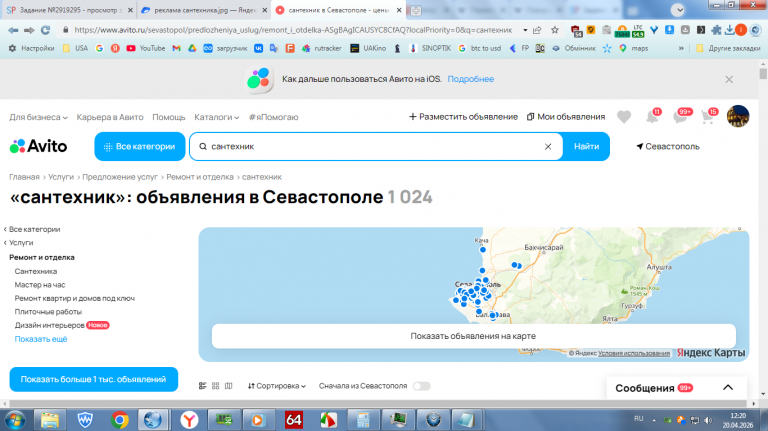The width and height of the screenshot is (768, 431).
Task: Click 'Разместить объявление'
Action: 463,117
